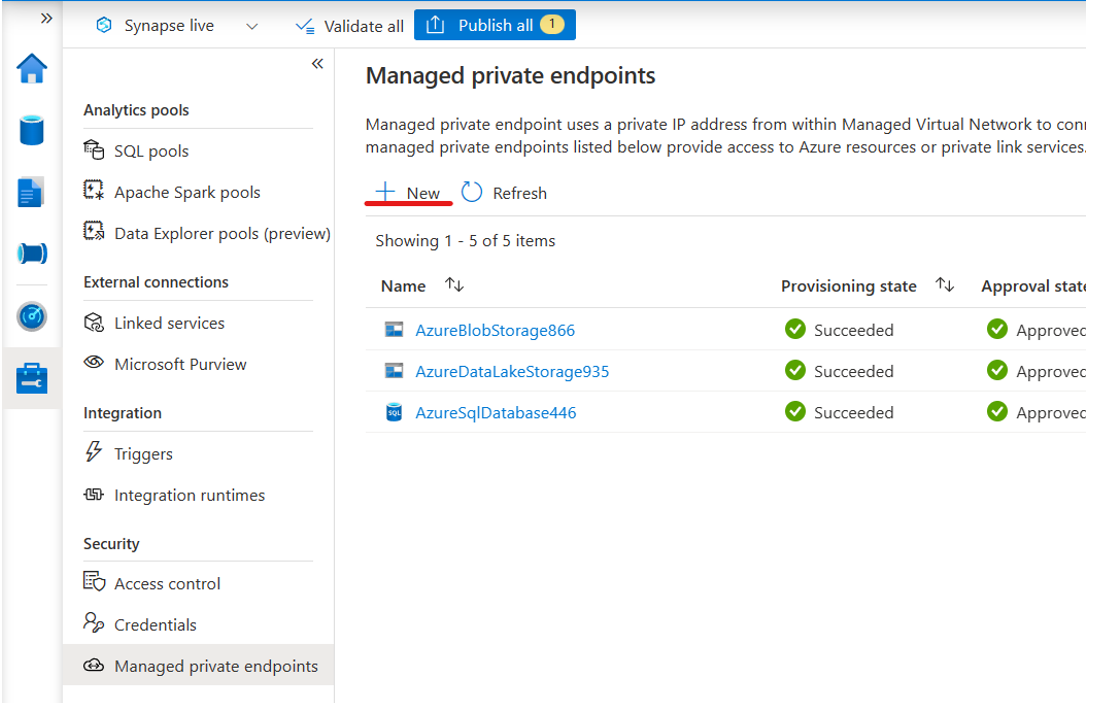1105x703 pixels.
Task: Collapse the Analytics pools navigation pane
Action: pos(317,63)
